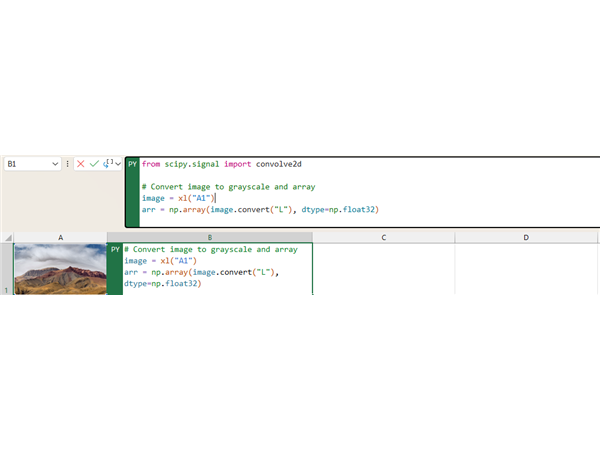The width and height of the screenshot is (600, 450).
Task: Expand the Name Box dropdown
Action: tap(54, 163)
